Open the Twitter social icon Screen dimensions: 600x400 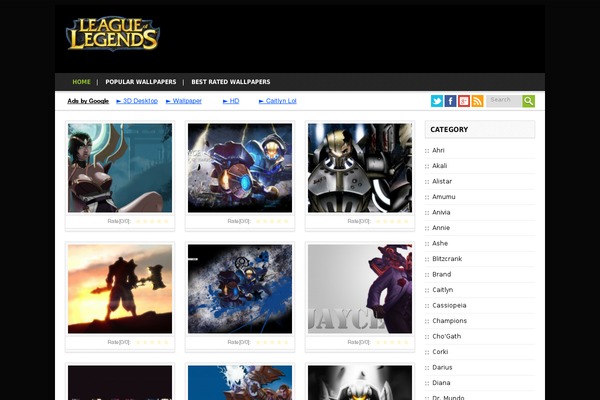(x=437, y=101)
